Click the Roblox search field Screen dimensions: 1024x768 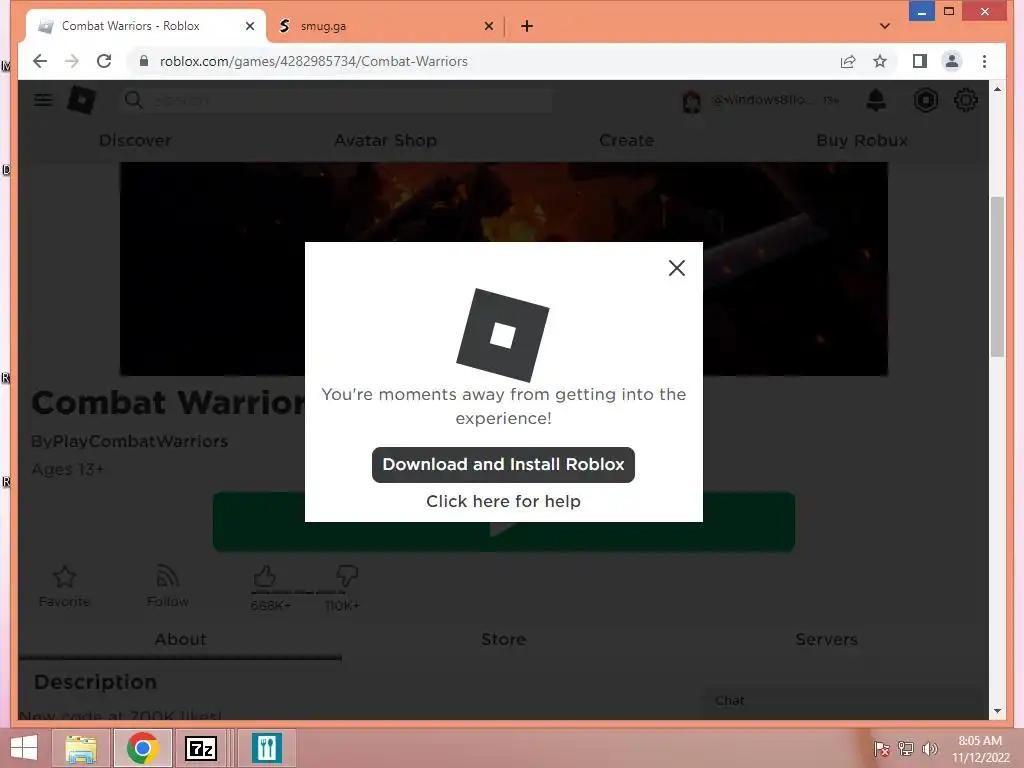pos(338,101)
